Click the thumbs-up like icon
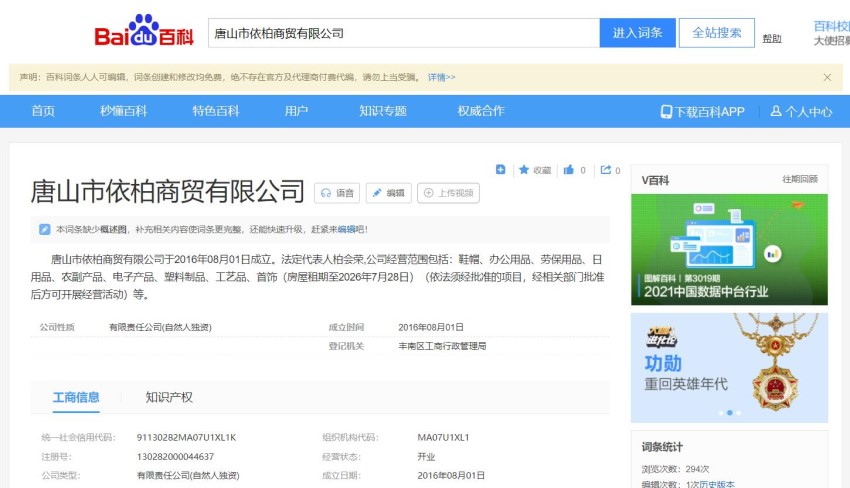Screen dimensions: 850x488 568,170
